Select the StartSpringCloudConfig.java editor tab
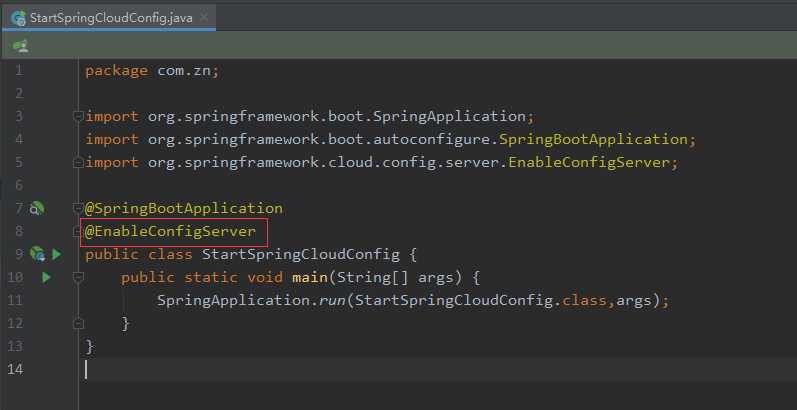 tap(108, 19)
